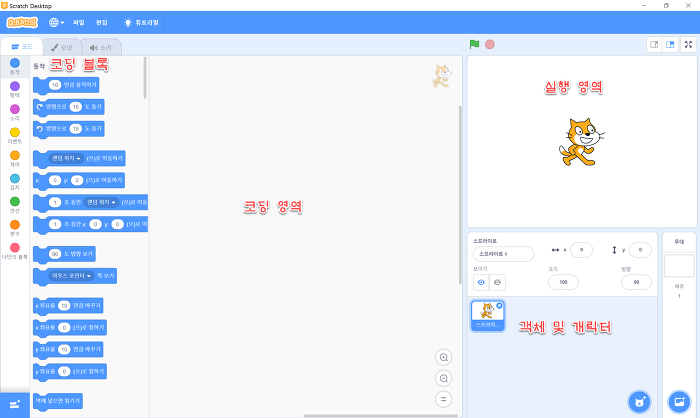Switch to small stage layout
The width and height of the screenshot is (700, 418).
click(x=654, y=44)
